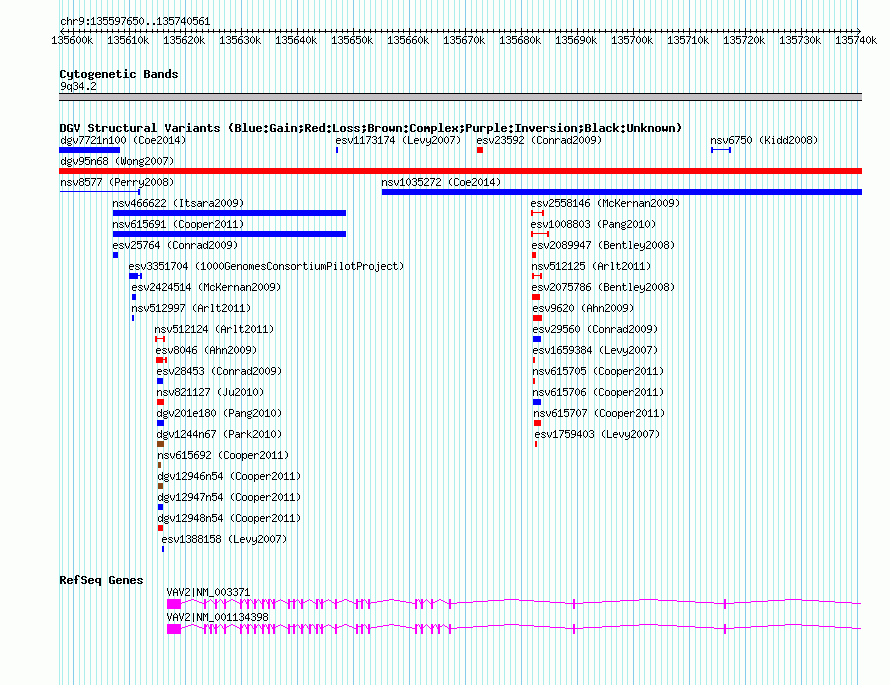
Task: Open esv8046 (Ahn2009) variant label
Action: pyautogui.click(x=206, y=350)
